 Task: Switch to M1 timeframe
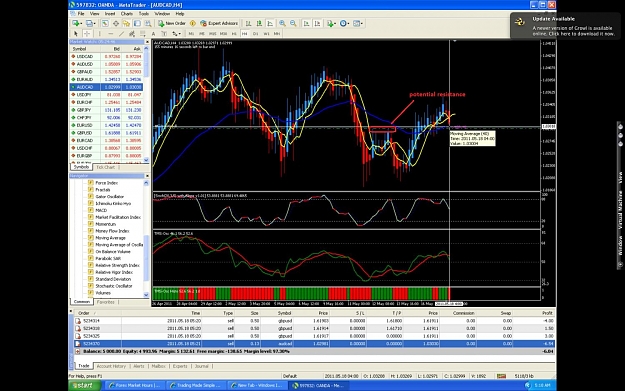click(x=191, y=34)
